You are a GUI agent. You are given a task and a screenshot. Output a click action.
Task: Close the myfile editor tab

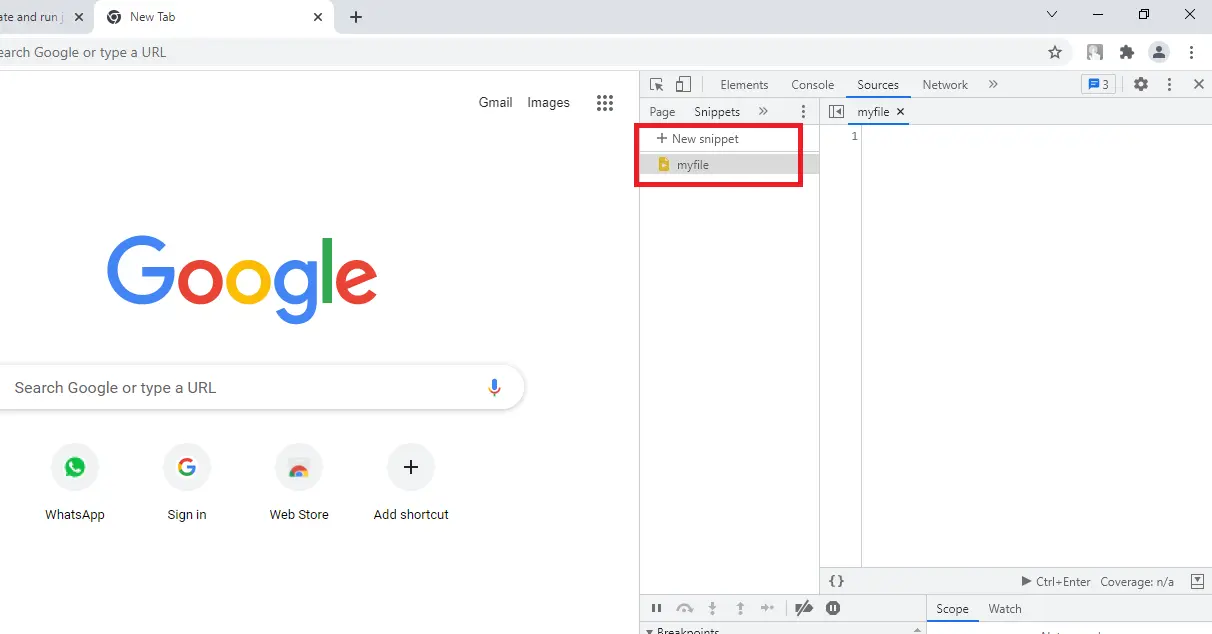point(900,112)
